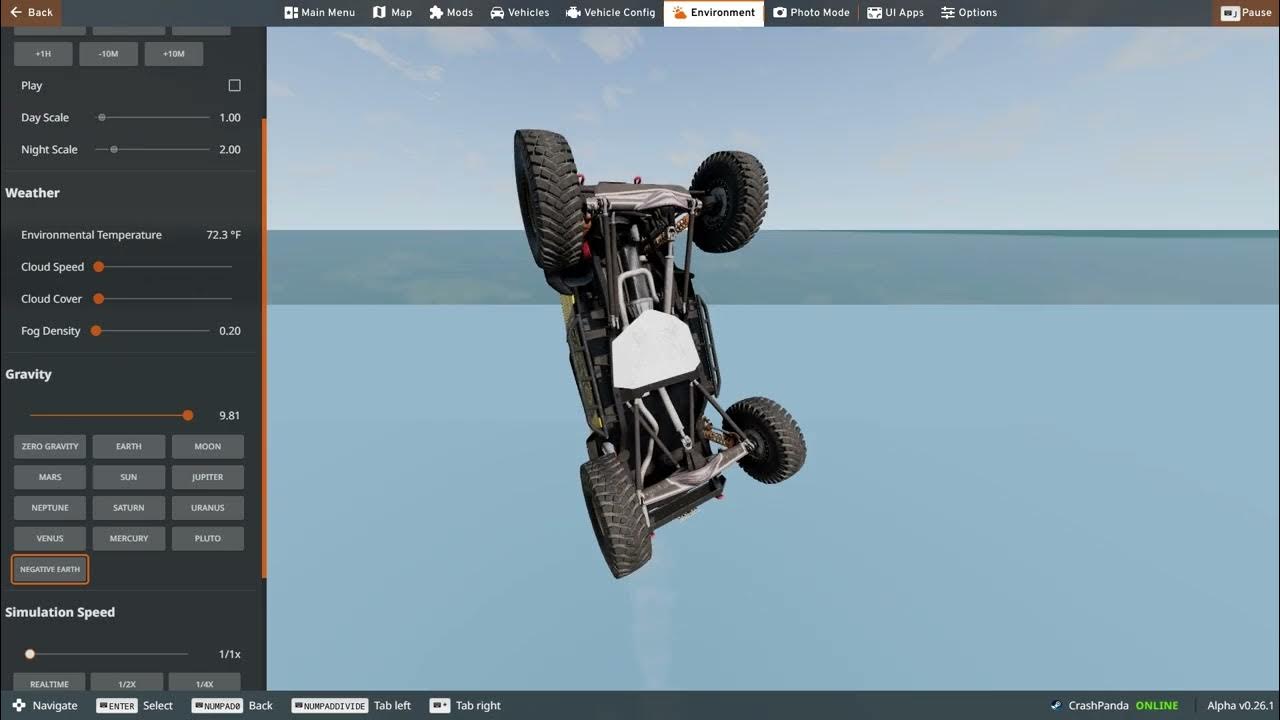Set simulation speed to 1/2X
The width and height of the screenshot is (1280, 720).
click(127, 683)
